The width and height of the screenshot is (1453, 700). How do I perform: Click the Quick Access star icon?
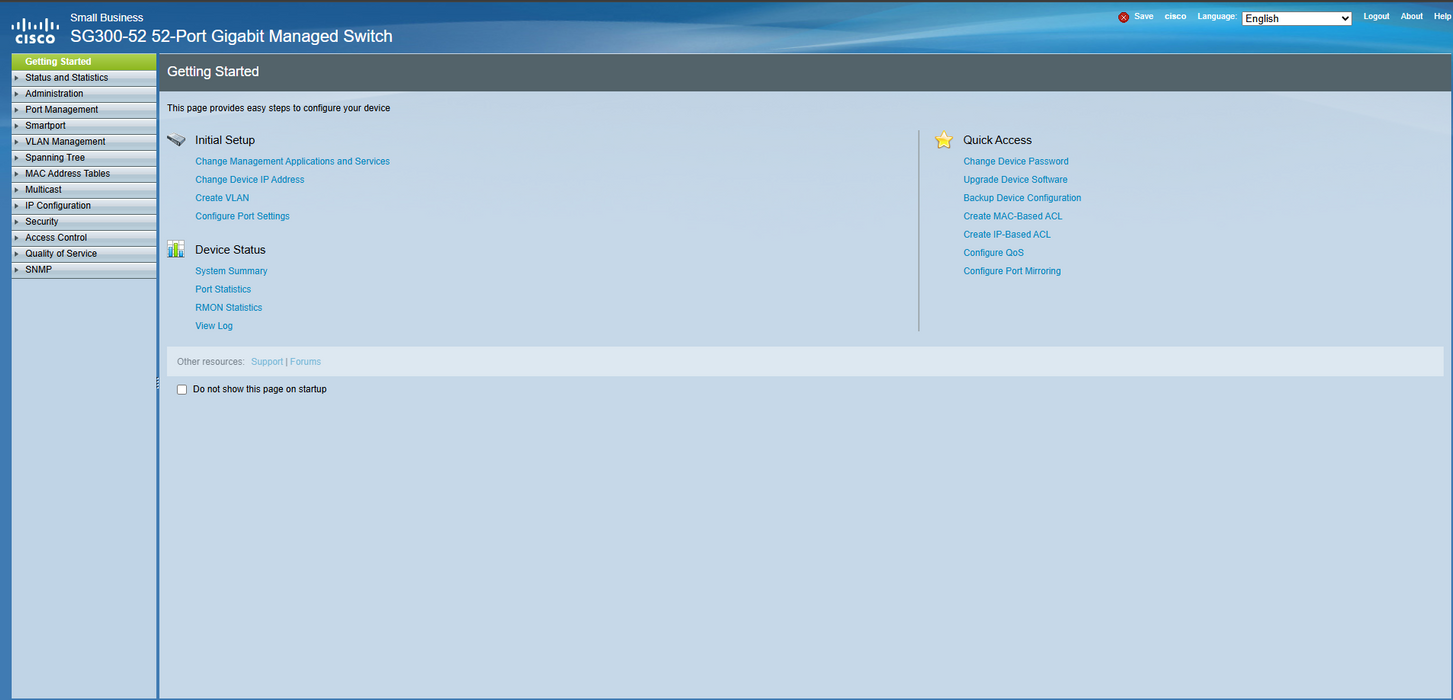944,140
